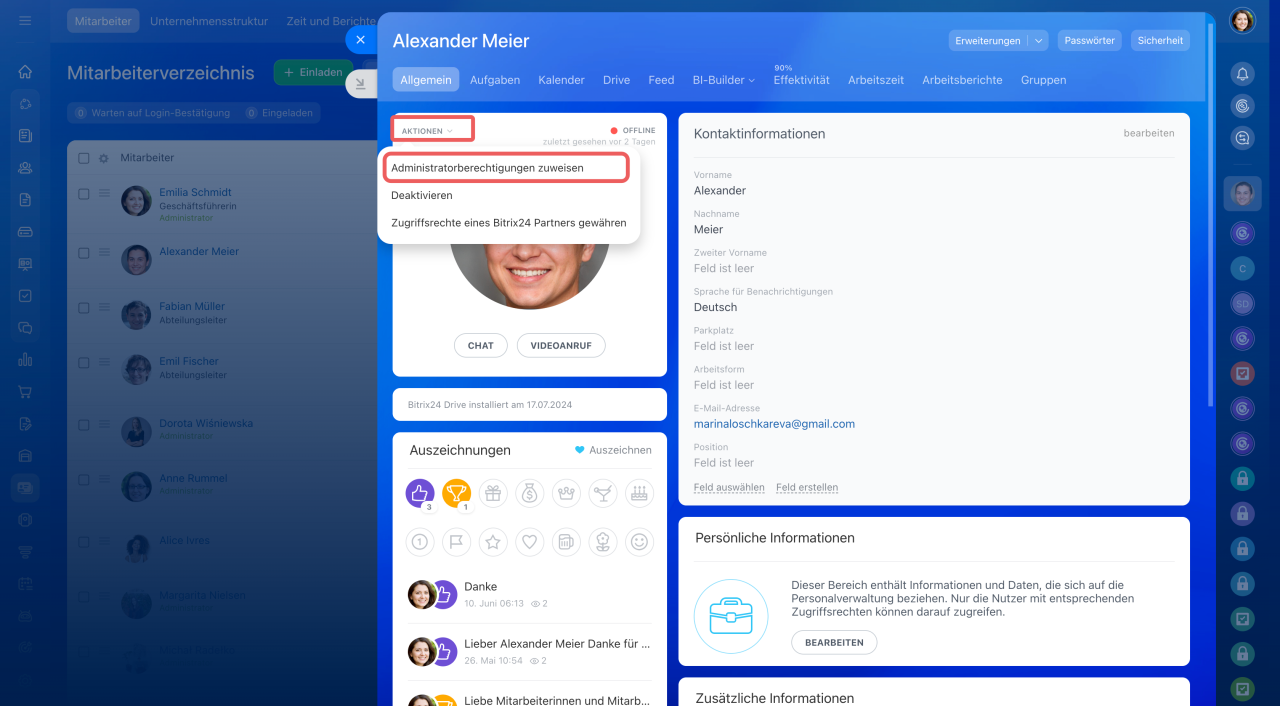The height and width of the screenshot is (706, 1280).
Task: Select the smiley face award icon
Action: [639, 542]
